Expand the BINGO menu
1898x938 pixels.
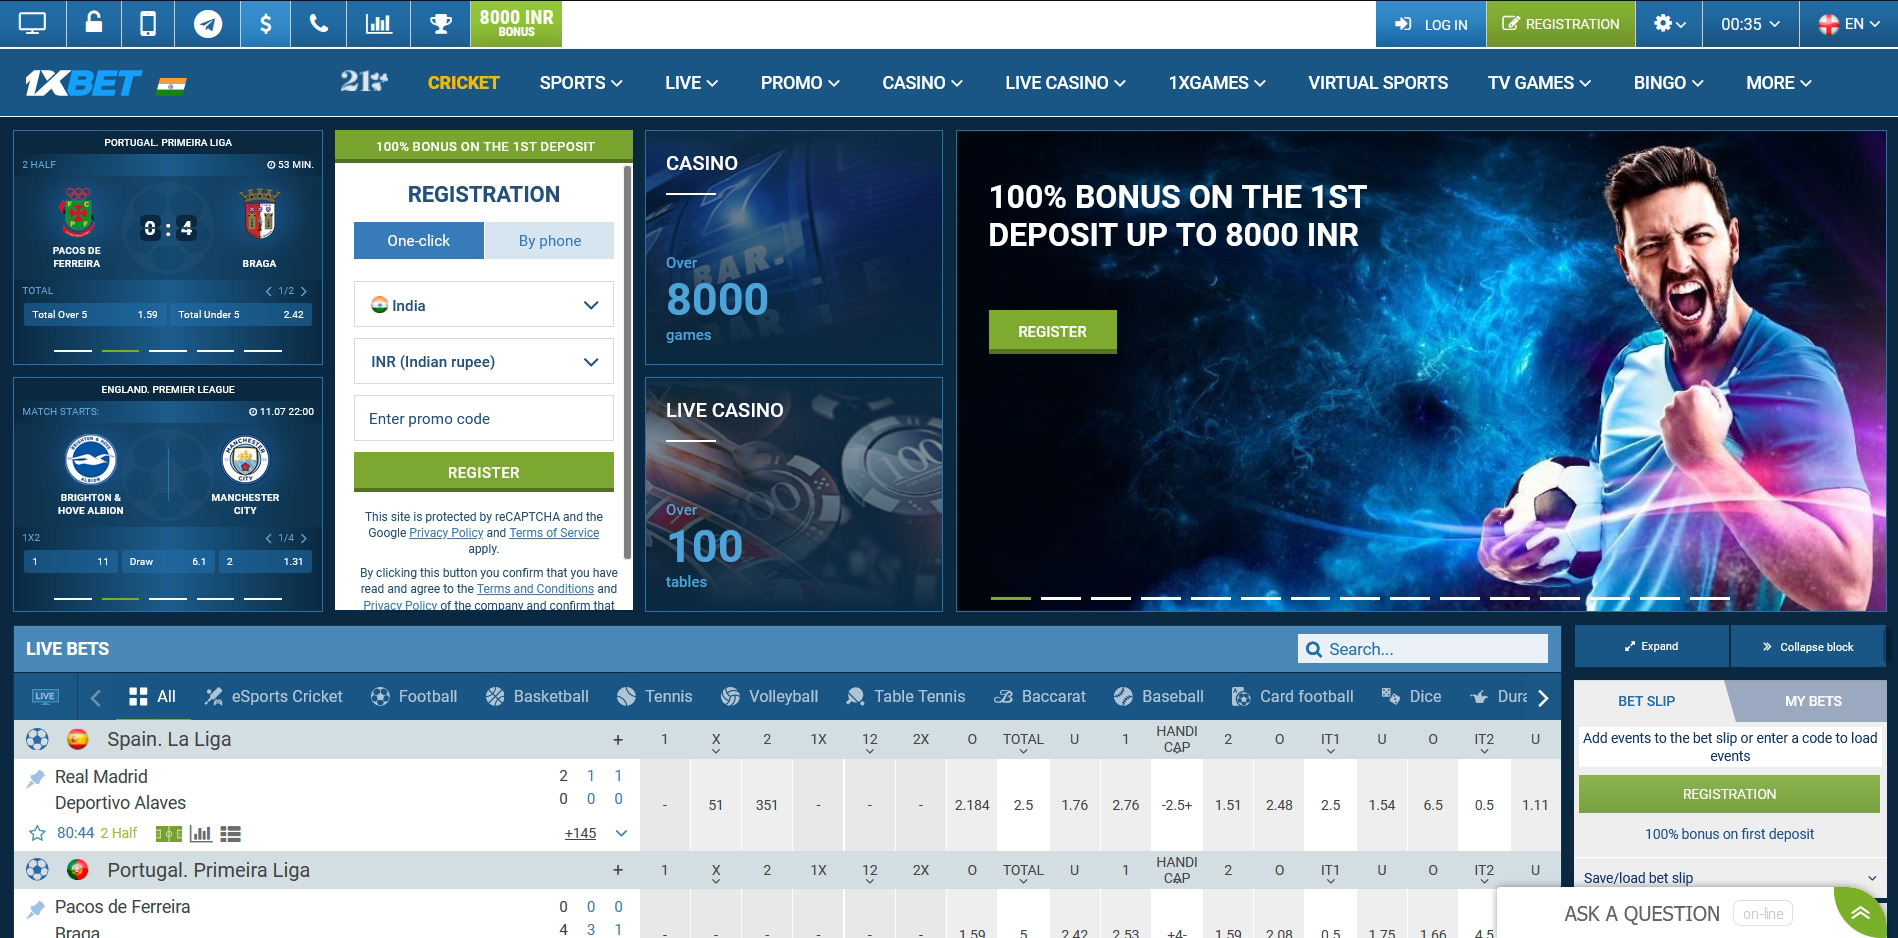[x=1668, y=83]
